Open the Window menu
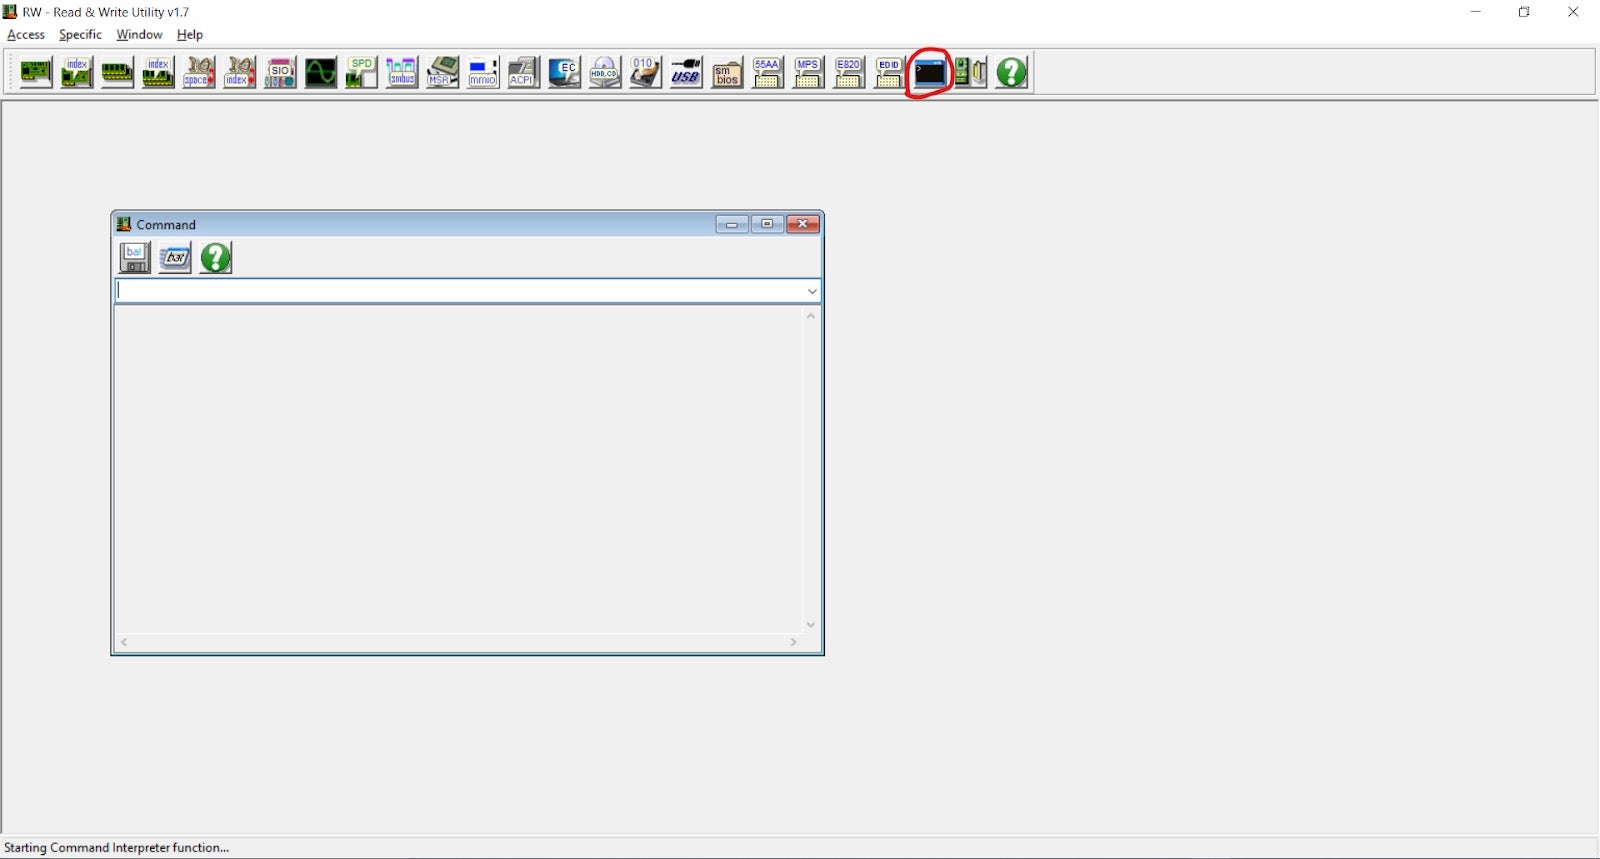Image resolution: width=1600 pixels, height=859 pixels. 139,34
